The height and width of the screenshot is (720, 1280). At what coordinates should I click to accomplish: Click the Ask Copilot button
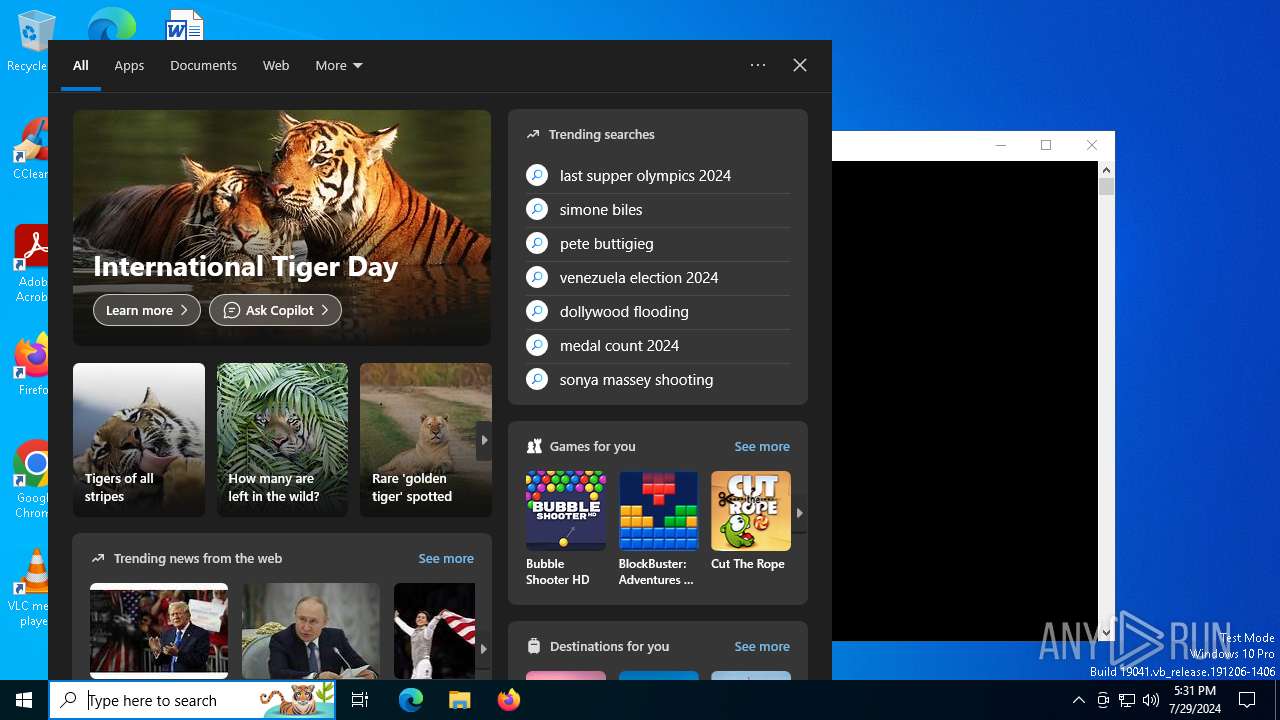pos(275,310)
